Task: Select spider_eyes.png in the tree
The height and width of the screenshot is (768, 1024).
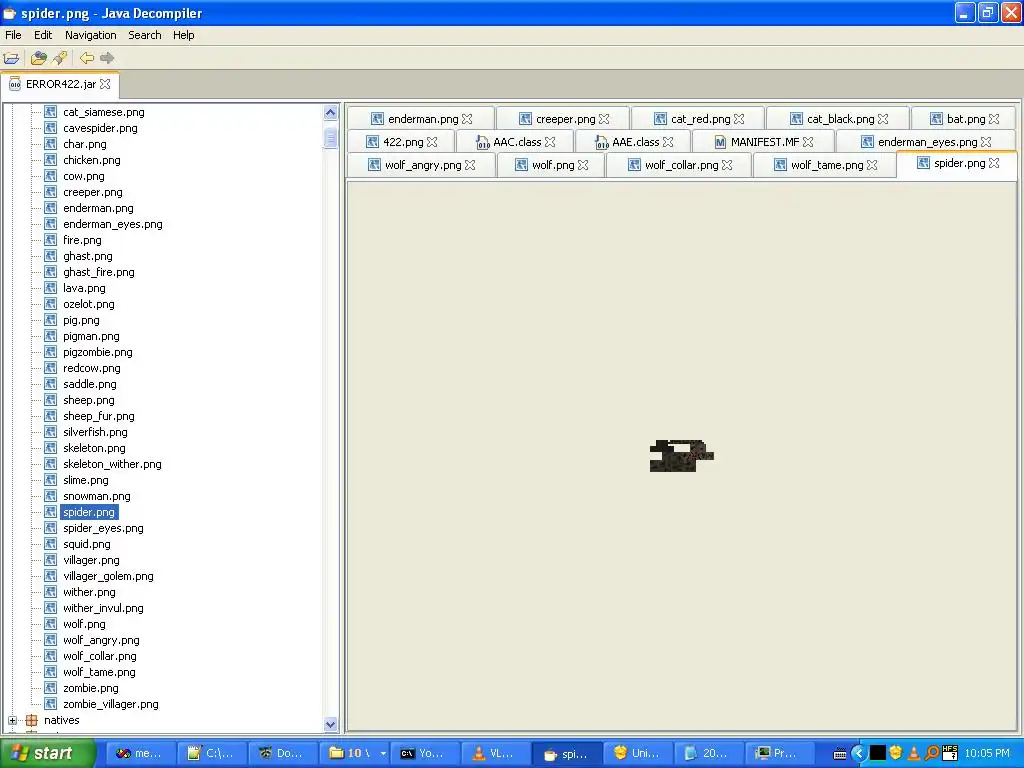Action: [x=103, y=528]
